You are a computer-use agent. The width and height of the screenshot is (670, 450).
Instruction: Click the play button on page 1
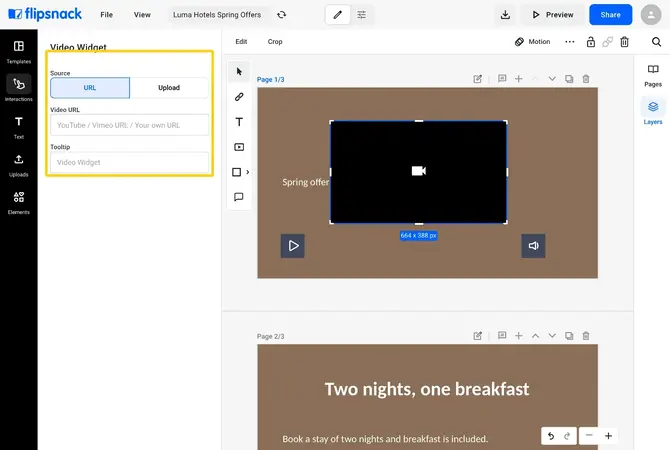coord(293,246)
